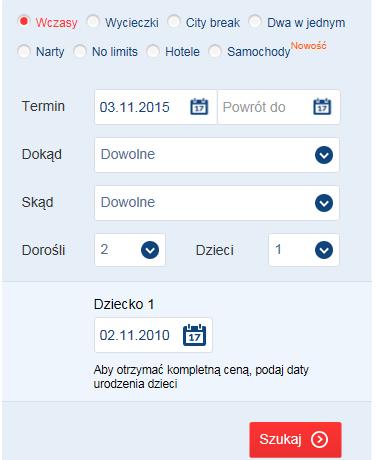Expand the Dokąd destination dropdown
This screenshot has width=376, height=460.
click(217, 155)
